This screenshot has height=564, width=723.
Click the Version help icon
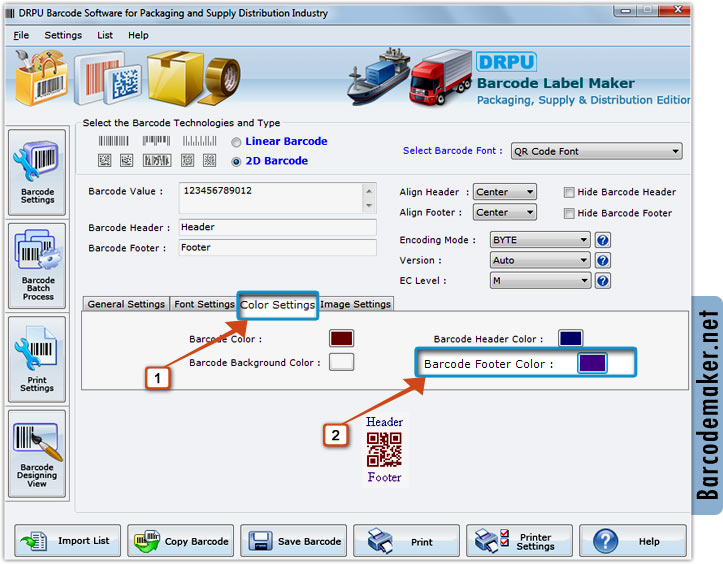[x=603, y=260]
